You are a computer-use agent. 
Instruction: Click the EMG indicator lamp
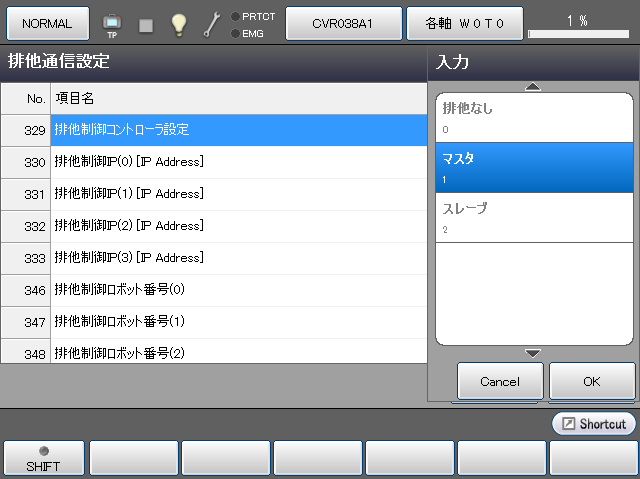[x=235, y=33]
